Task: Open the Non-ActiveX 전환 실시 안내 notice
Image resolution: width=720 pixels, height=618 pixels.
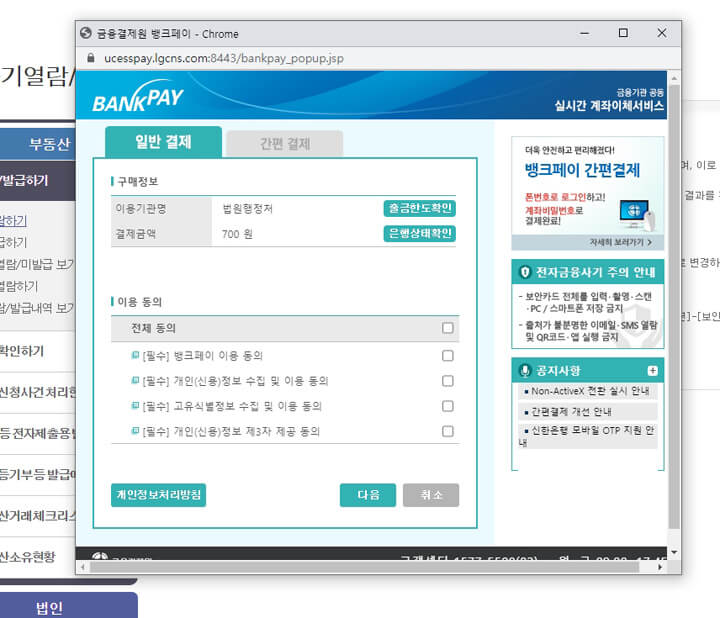Action: tap(590, 391)
